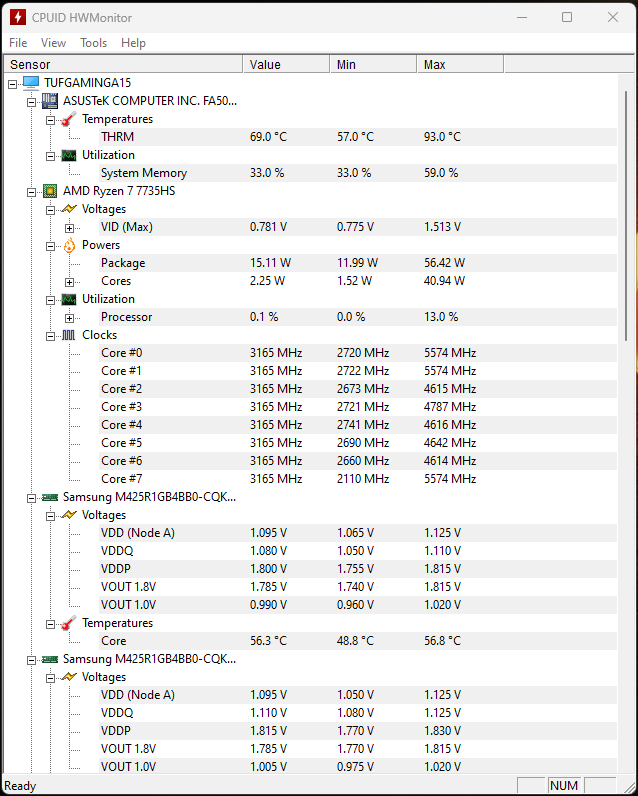The height and width of the screenshot is (796, 638).
Task: Click the Core #5 max value 4642 MHz
Action: point(450,443)
